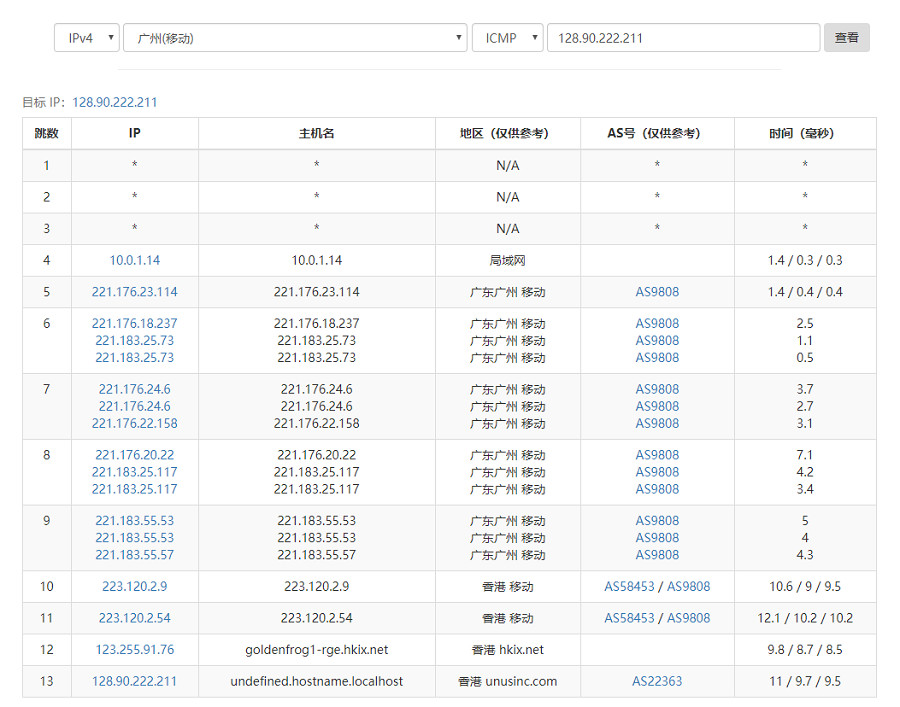Open the ICMP method dropdown
Image resolution: width=900 pixels, height=707 pixels.
tap(508, 38)
